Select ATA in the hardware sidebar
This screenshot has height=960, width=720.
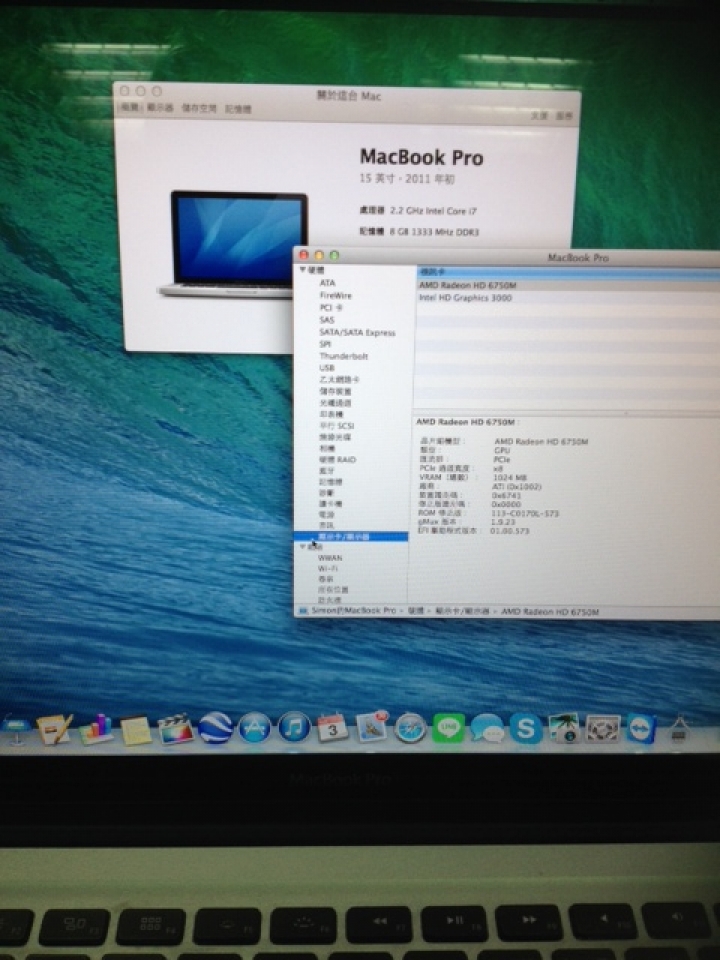coord(327,283)
